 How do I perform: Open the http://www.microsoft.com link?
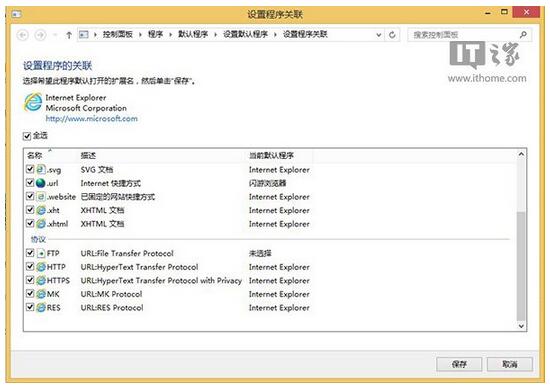coord(92,119)
